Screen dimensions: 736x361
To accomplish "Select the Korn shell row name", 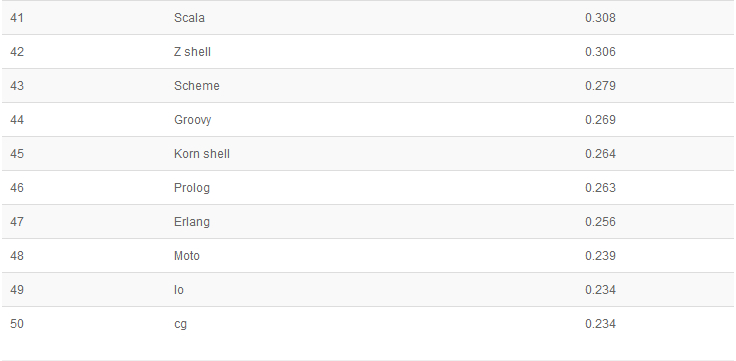I will click(x=202, y=154).
